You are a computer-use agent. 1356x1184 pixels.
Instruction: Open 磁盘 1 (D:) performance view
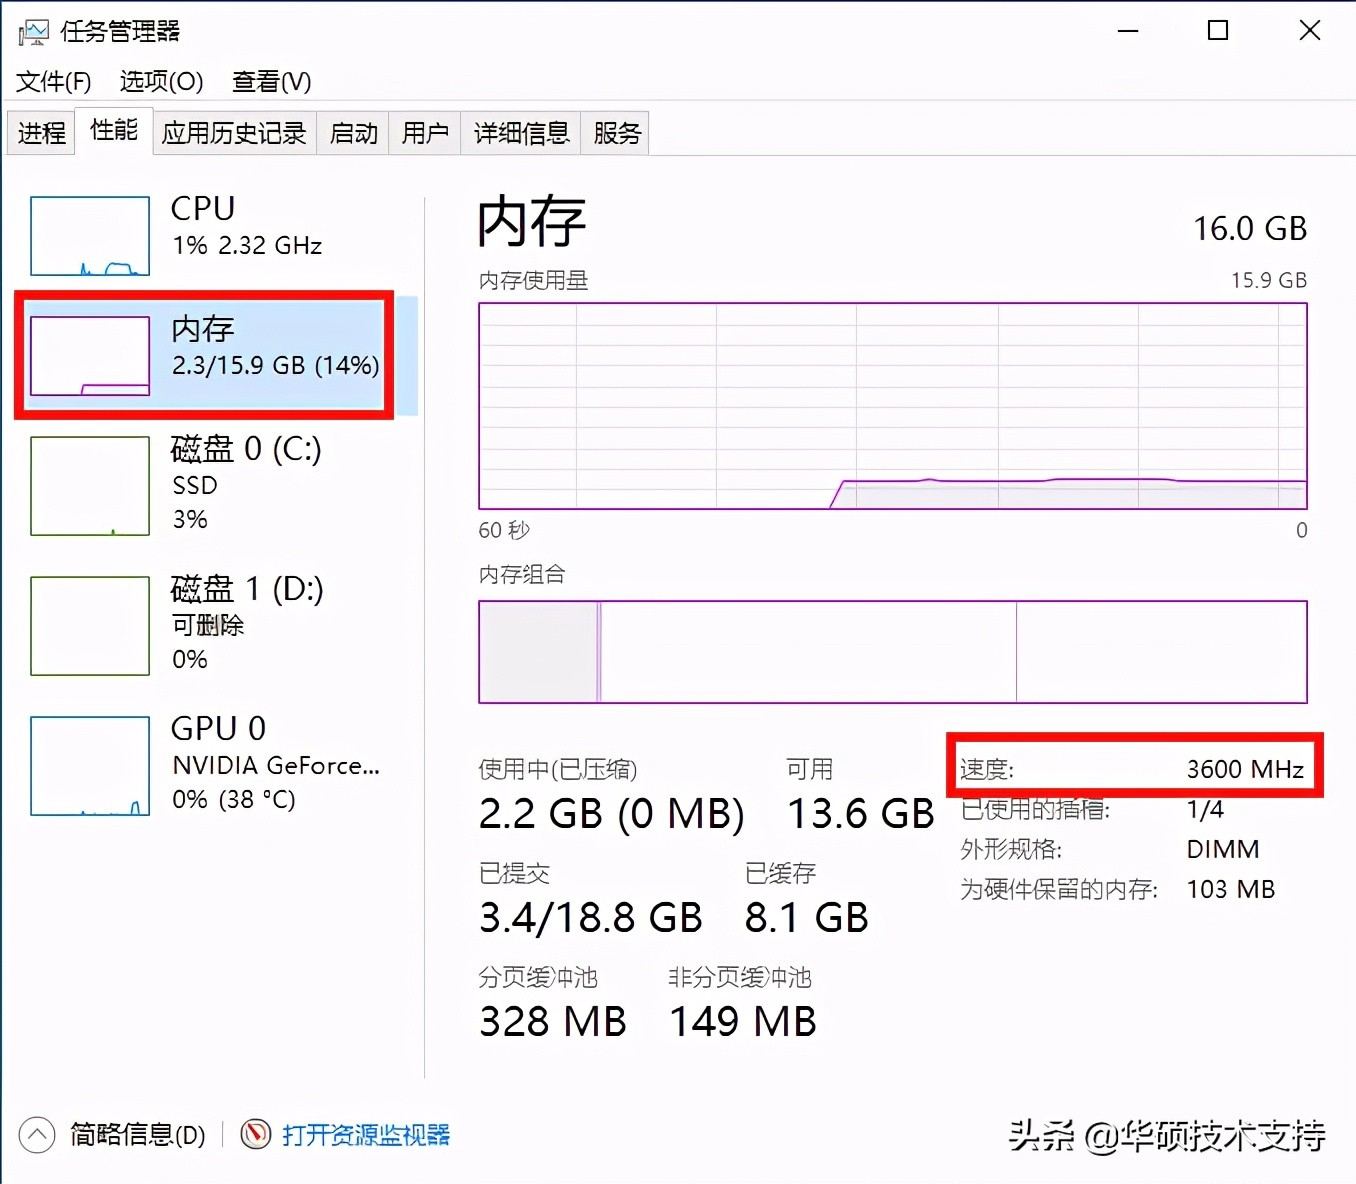(89, 625)
